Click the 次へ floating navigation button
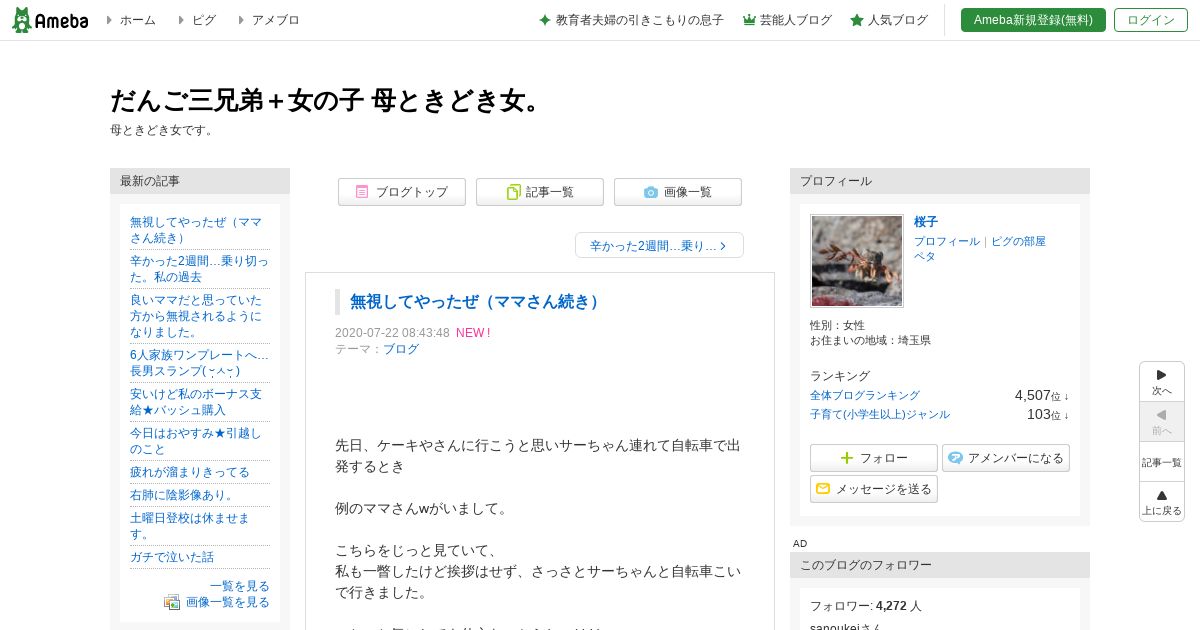Image resolution: width=1200 pixels, height=630 pixels. (x=1162, y=382)
